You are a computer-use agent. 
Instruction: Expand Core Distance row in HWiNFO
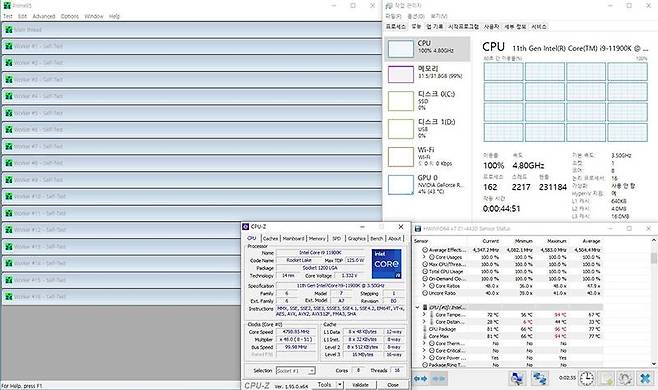pyautogui.click(x=424, y=322)
